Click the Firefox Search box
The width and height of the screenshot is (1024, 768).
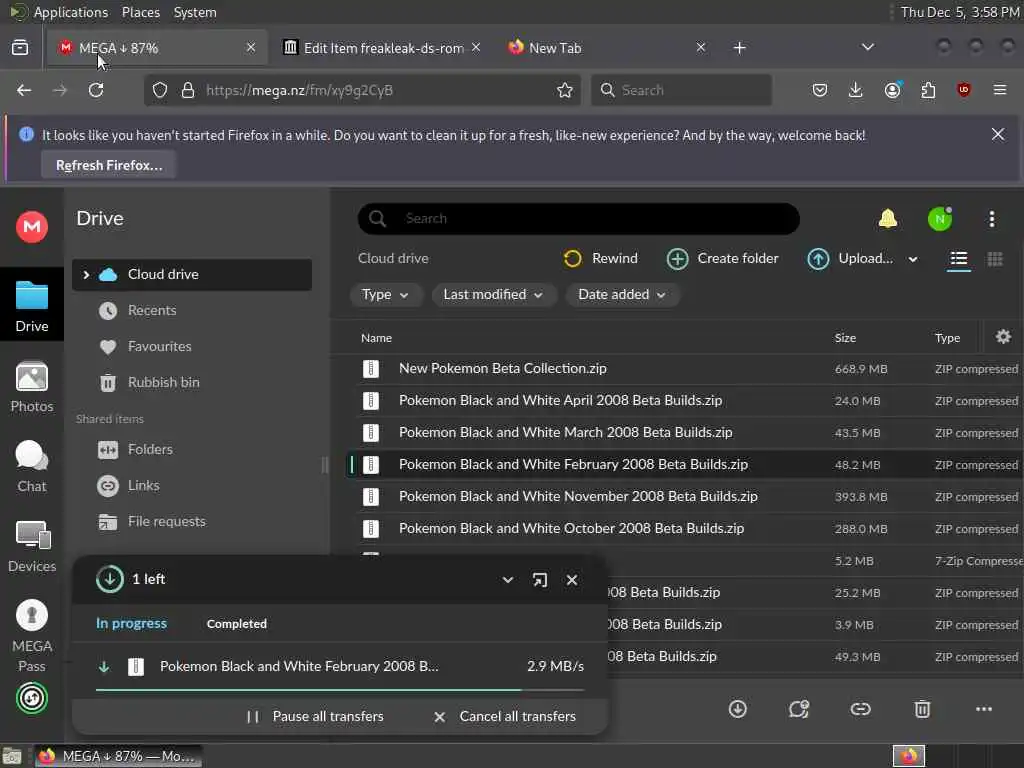[681, 90]
